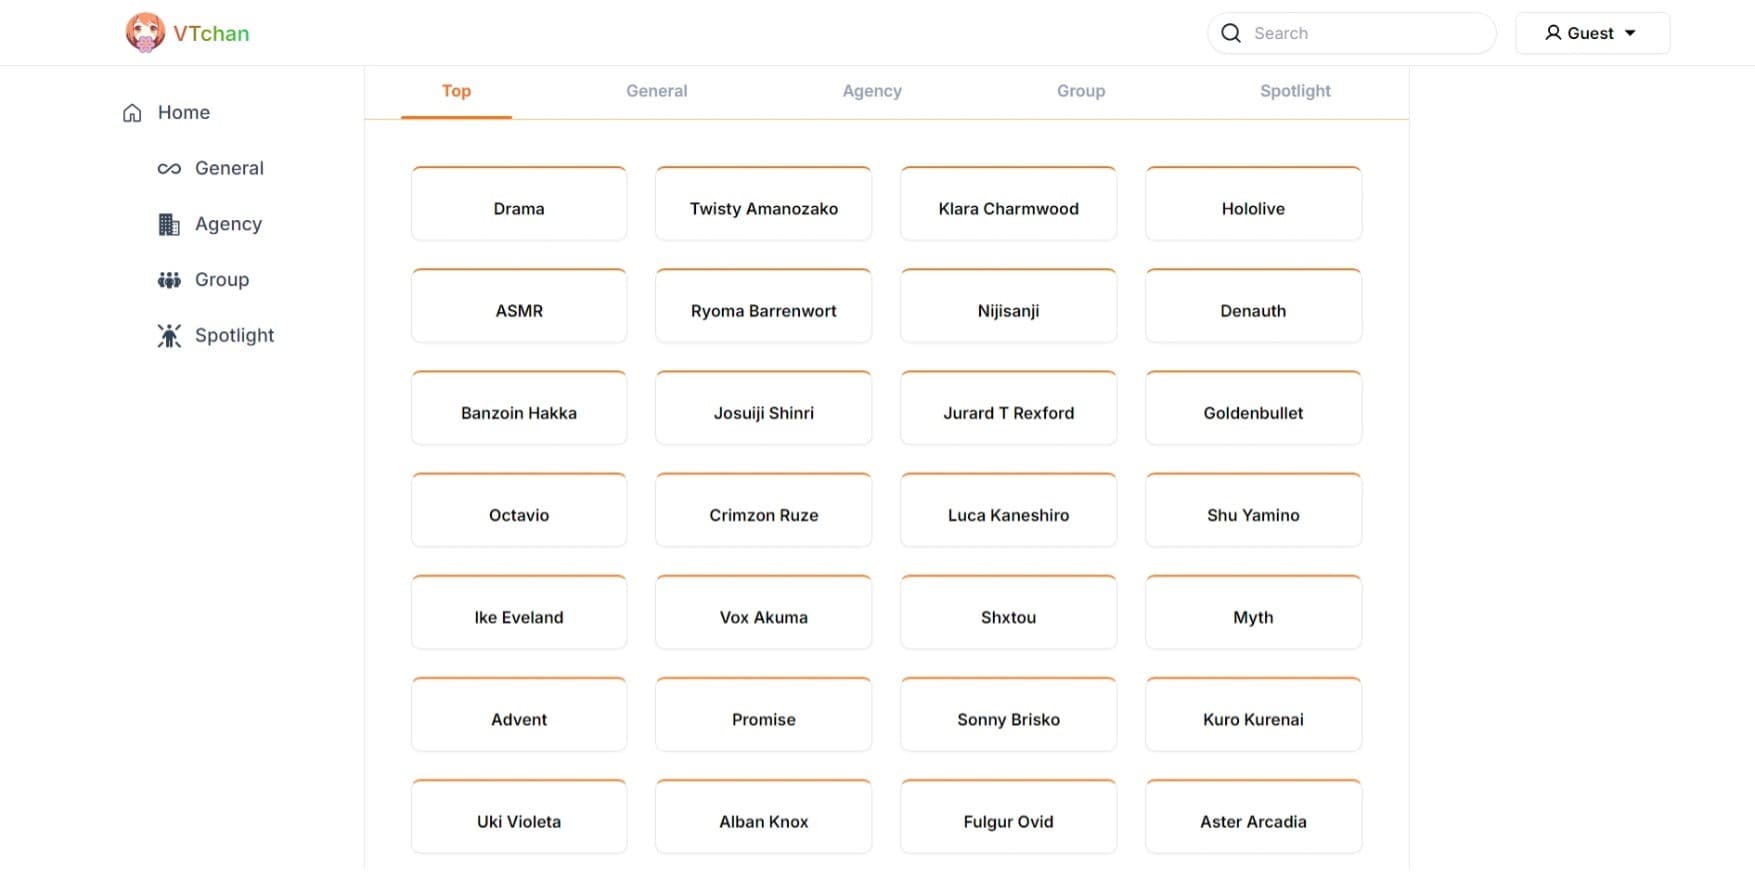Click the Group people icon in sidebar

[169, 280]
